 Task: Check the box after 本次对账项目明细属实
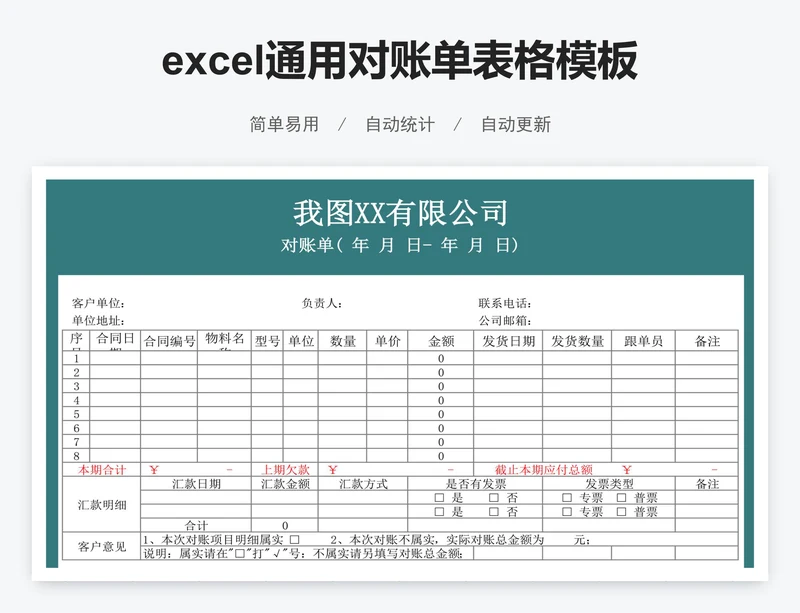click(294, 539)
